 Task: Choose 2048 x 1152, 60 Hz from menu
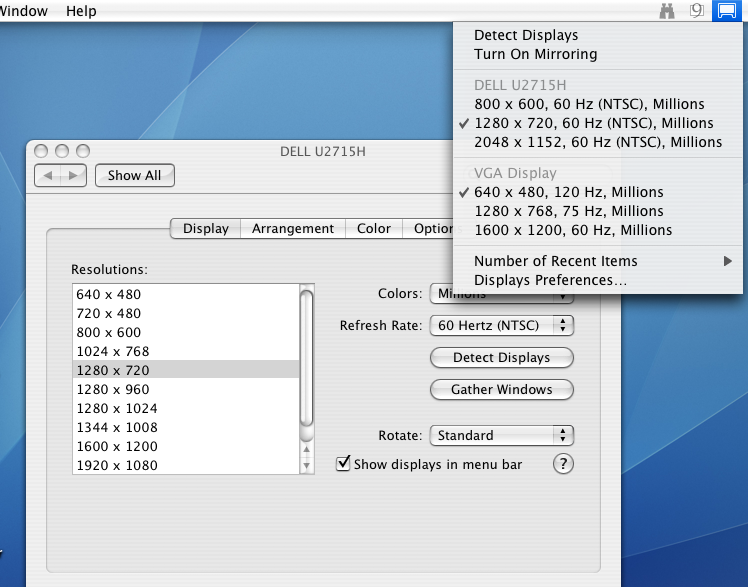pyautogui.click(x=597, y=142)
